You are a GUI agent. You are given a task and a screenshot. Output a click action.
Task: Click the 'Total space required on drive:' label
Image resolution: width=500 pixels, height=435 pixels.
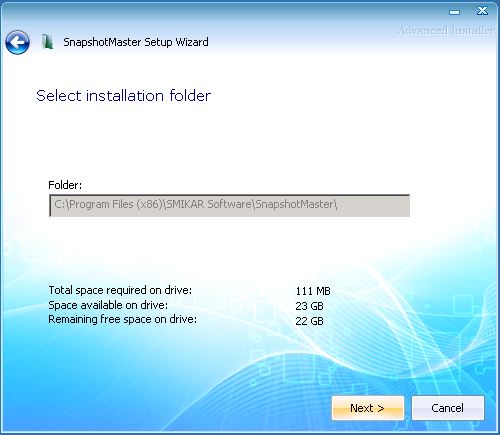120,290
